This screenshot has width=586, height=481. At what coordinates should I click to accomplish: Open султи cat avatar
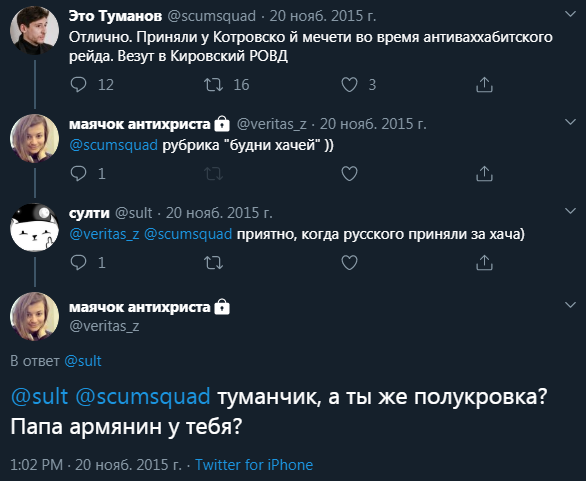34,227
